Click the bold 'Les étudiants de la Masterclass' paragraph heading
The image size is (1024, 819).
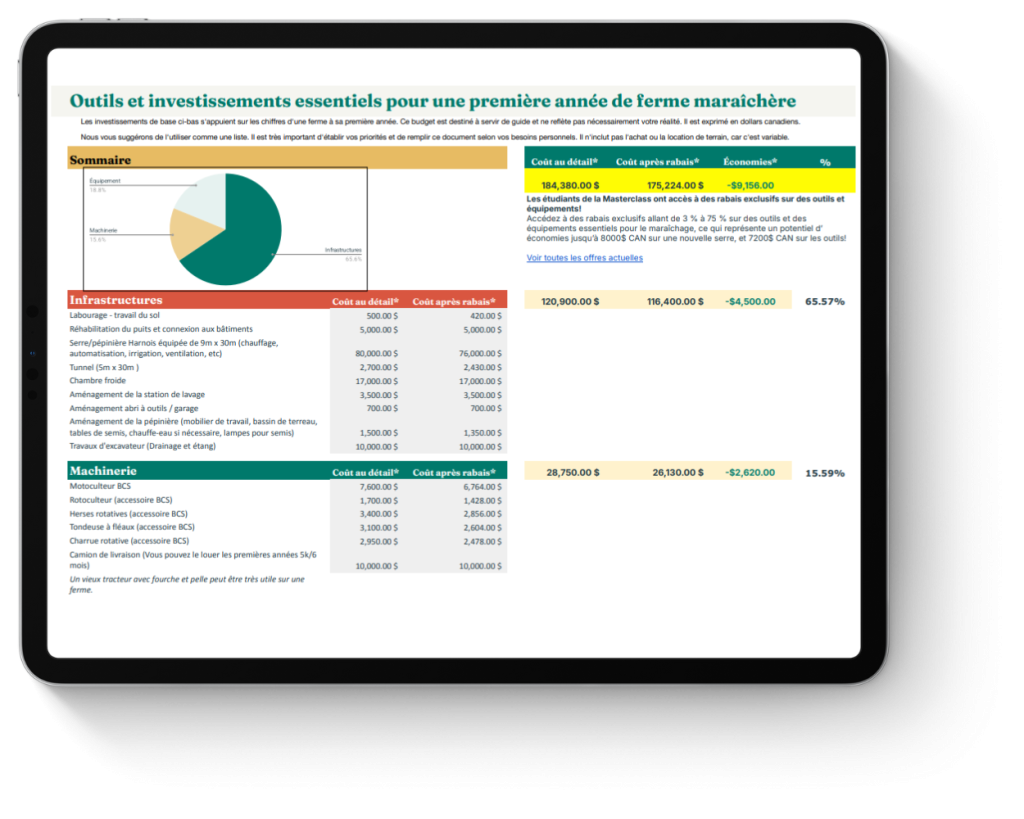(685, 204)
